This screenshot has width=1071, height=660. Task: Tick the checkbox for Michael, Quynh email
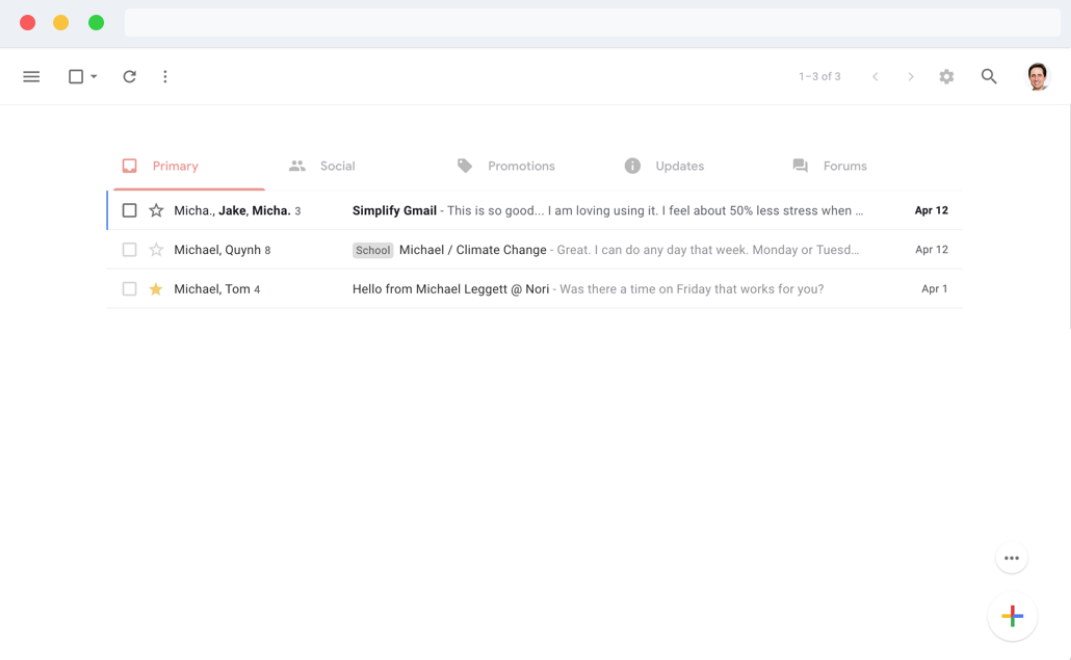pos(129,250)
